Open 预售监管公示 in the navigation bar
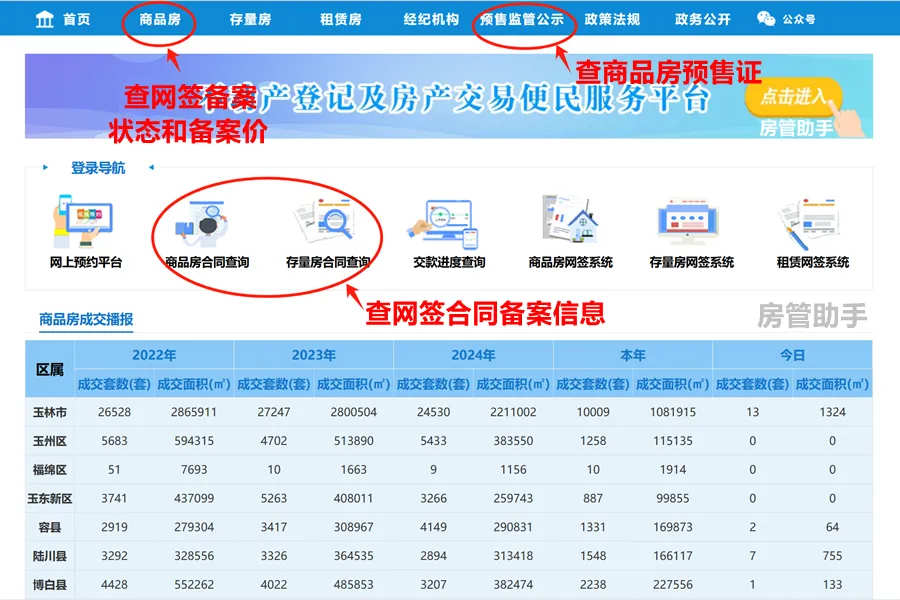The height and width of the screenshot is (600, 900). point(521,19)
